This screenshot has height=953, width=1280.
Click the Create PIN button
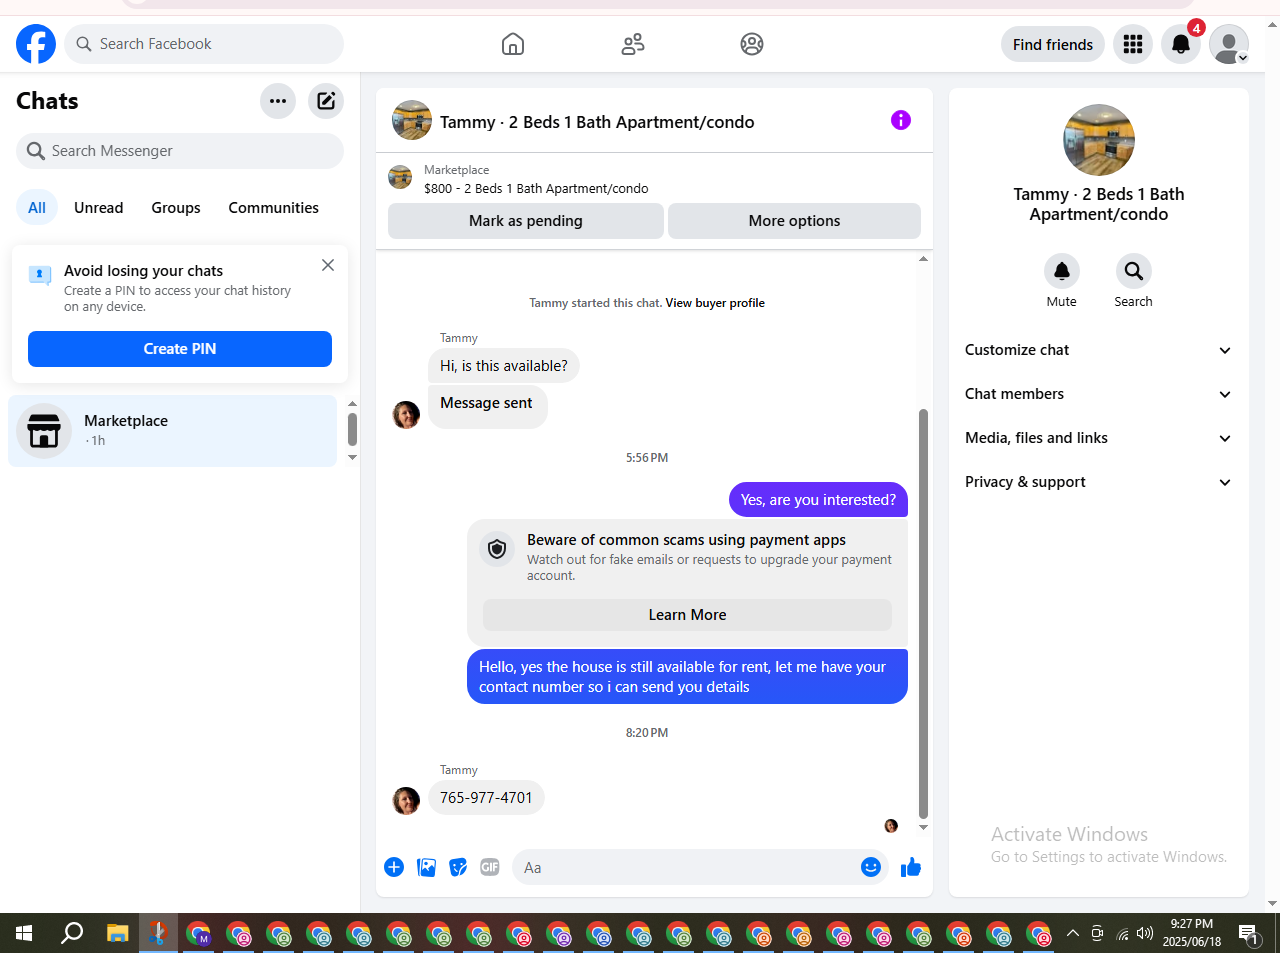[x=180, y=349]
